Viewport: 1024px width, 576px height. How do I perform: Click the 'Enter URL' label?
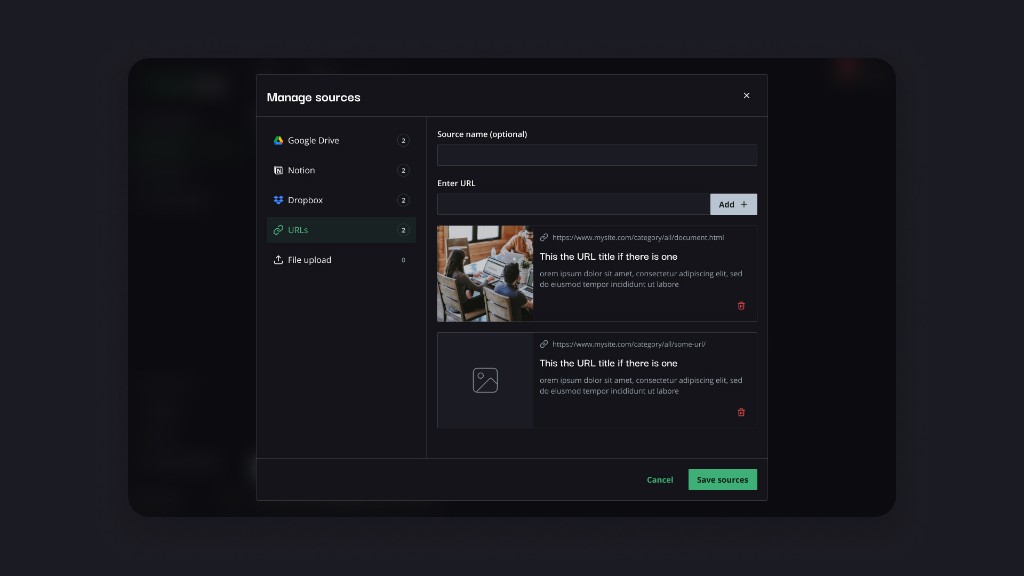pos(456,183)
